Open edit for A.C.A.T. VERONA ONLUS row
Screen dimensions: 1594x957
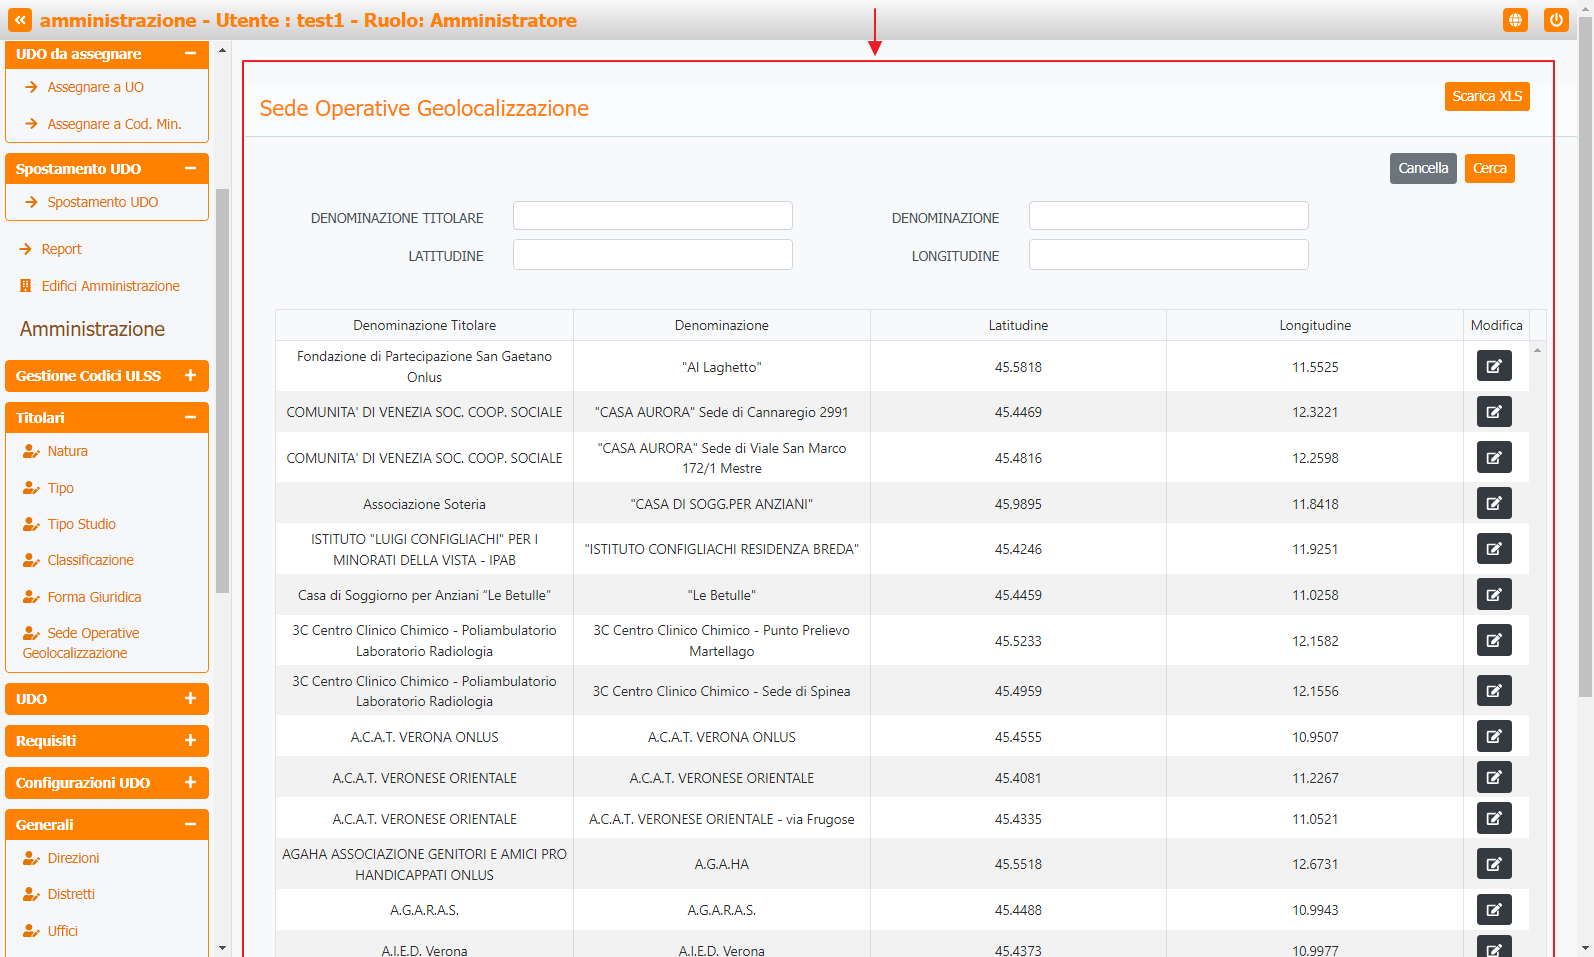(1493, 737)
